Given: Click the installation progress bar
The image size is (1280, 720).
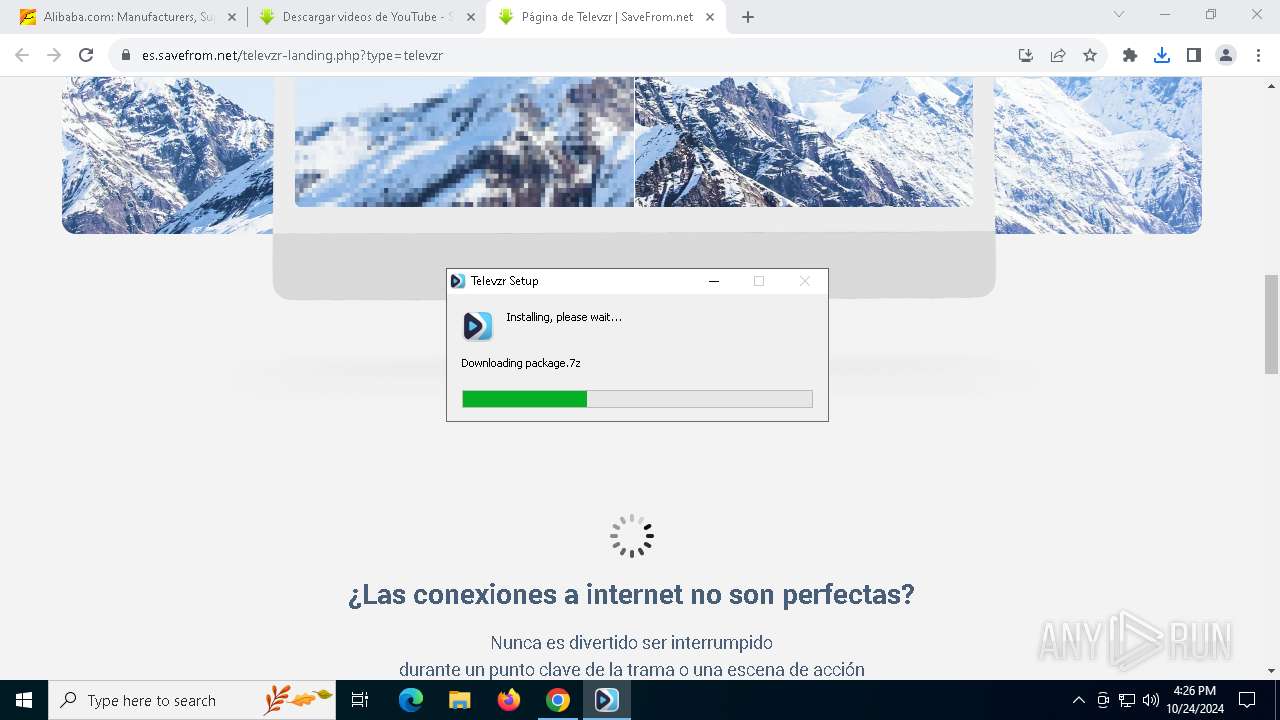Looking at the screenshot, I should (637, 399).
